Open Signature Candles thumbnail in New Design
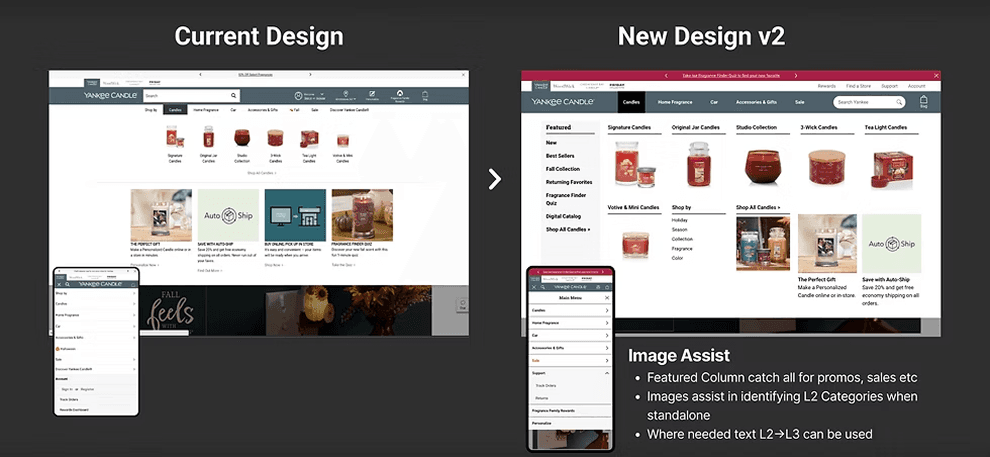This screenshot has height=457, width=990. (x=635, y=163)
